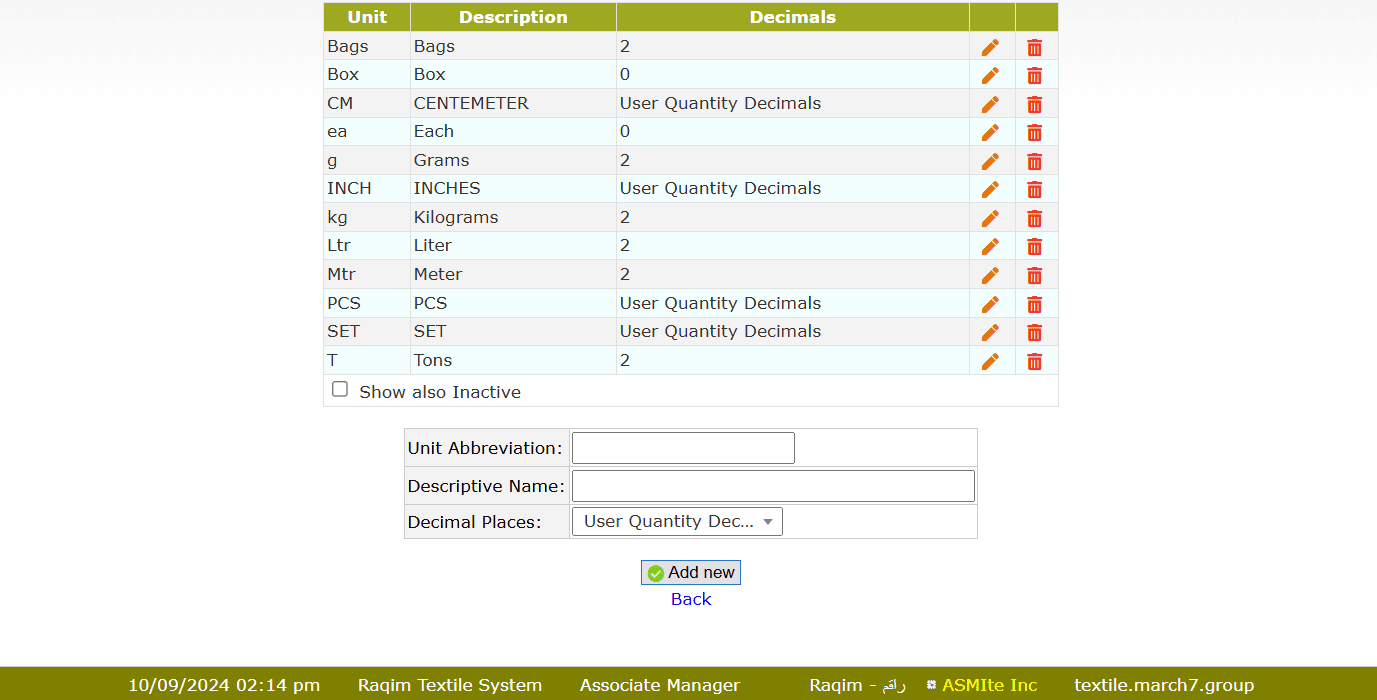Follow the Back link
Viewport: 1377px width, 700px height.
(x=691, y=599)
